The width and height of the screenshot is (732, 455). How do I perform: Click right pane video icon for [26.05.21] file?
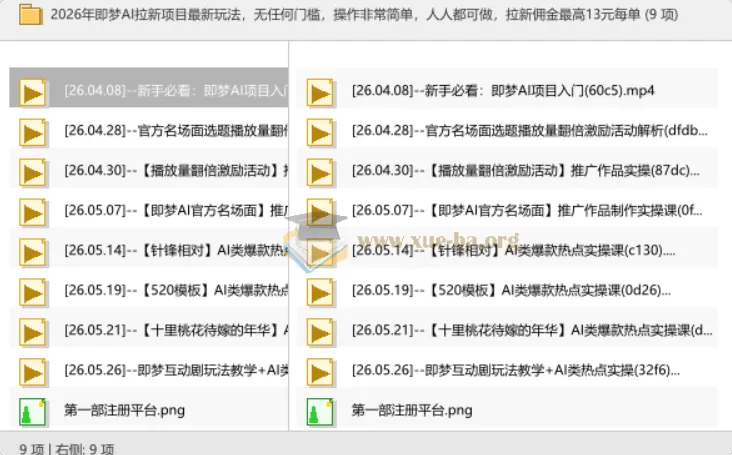coord(320,332)
